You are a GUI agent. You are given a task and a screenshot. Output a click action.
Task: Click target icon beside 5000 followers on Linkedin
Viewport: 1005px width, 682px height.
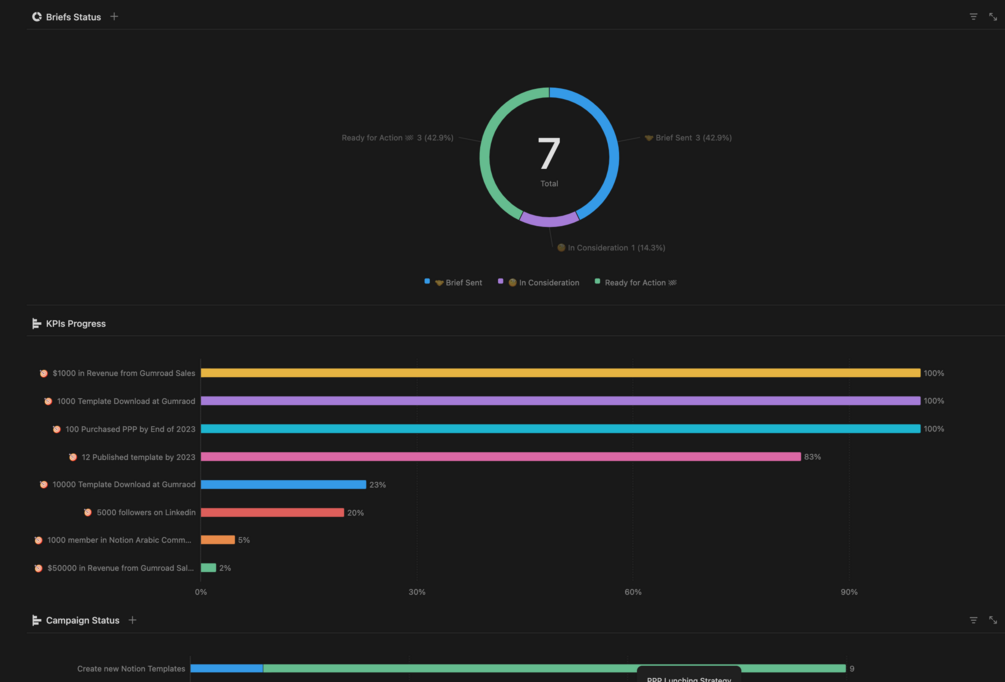point(88,512)
